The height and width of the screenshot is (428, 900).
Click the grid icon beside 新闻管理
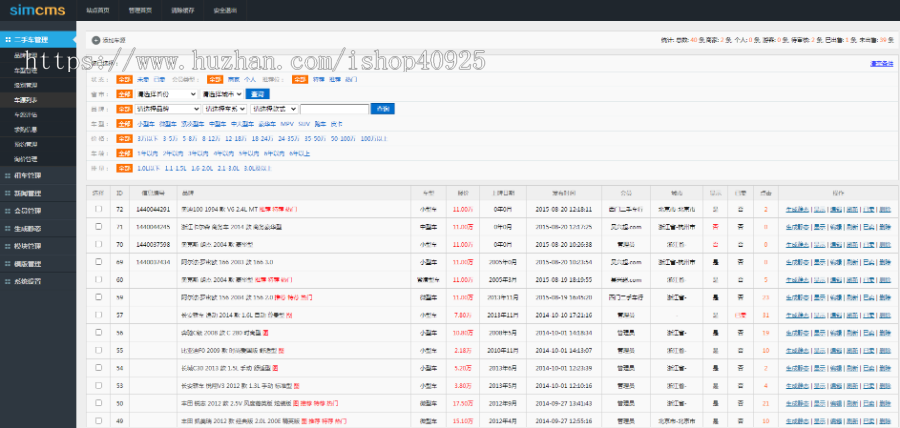8,193
